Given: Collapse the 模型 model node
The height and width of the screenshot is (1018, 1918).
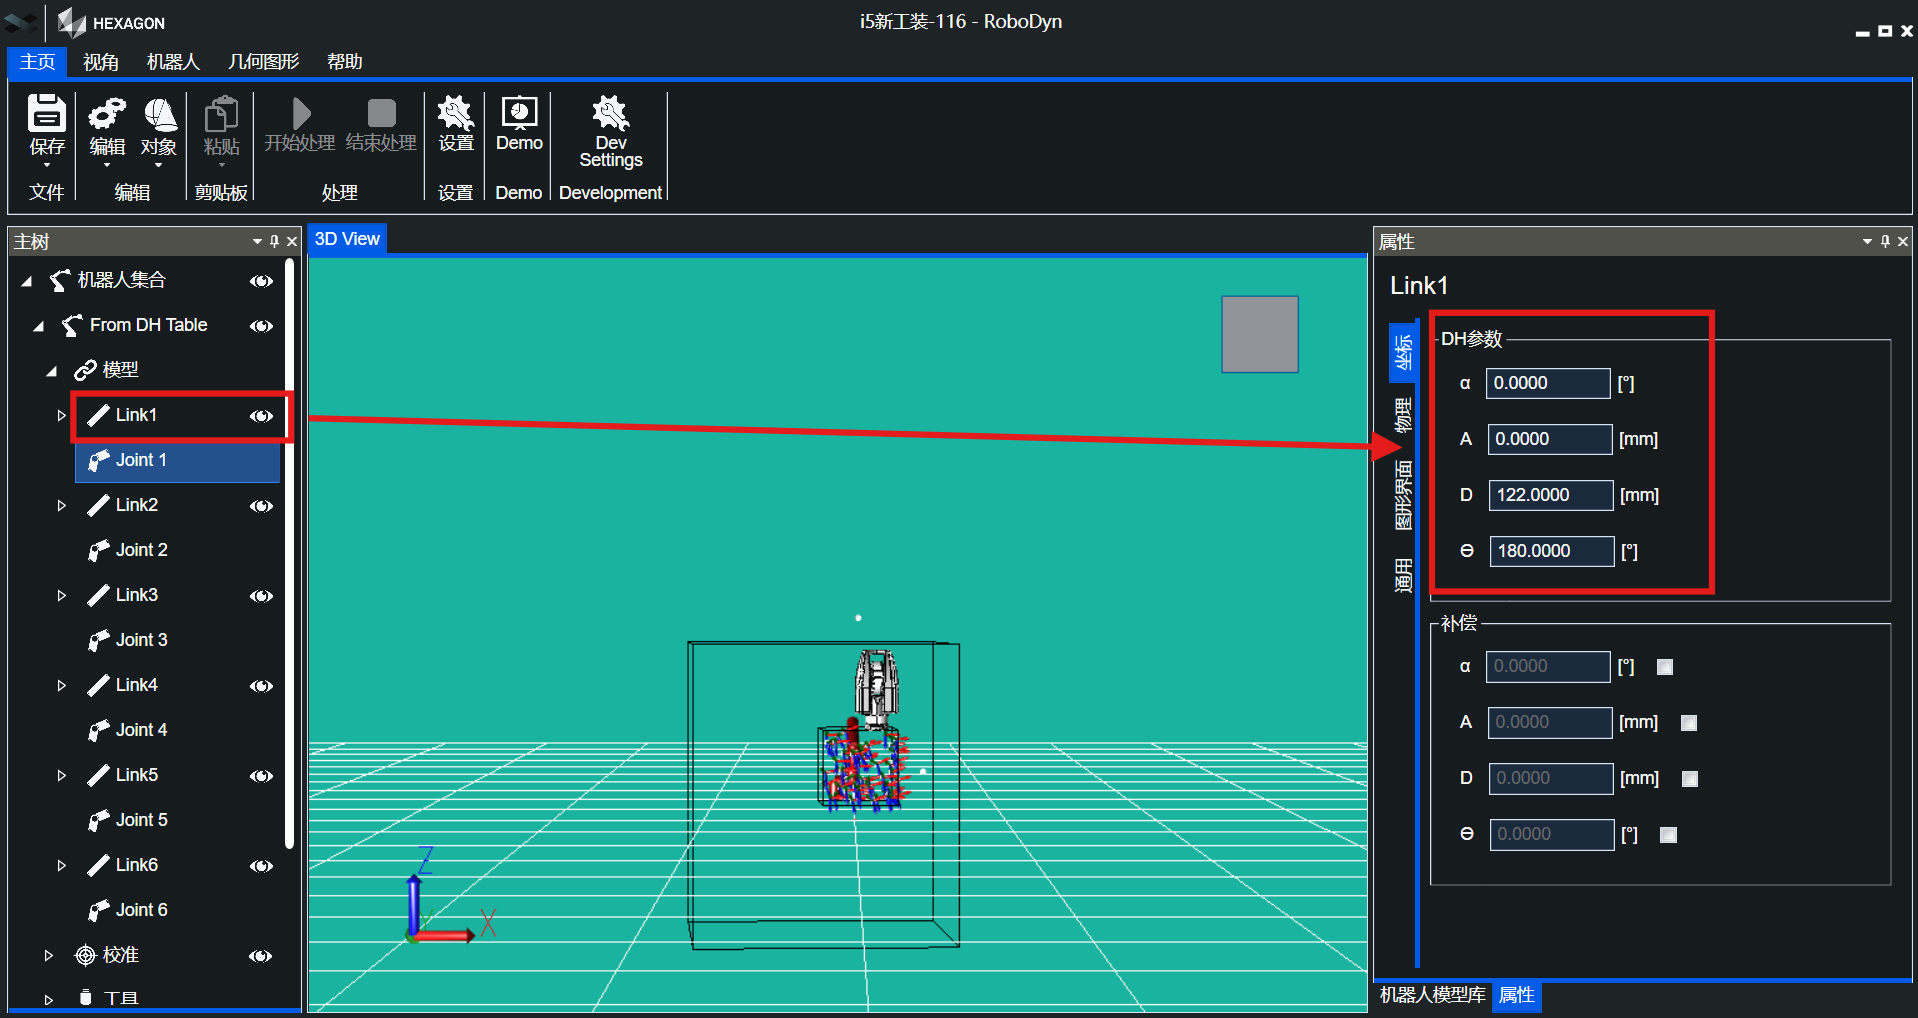Looking at the screenshot, I should tap(52, 371).
